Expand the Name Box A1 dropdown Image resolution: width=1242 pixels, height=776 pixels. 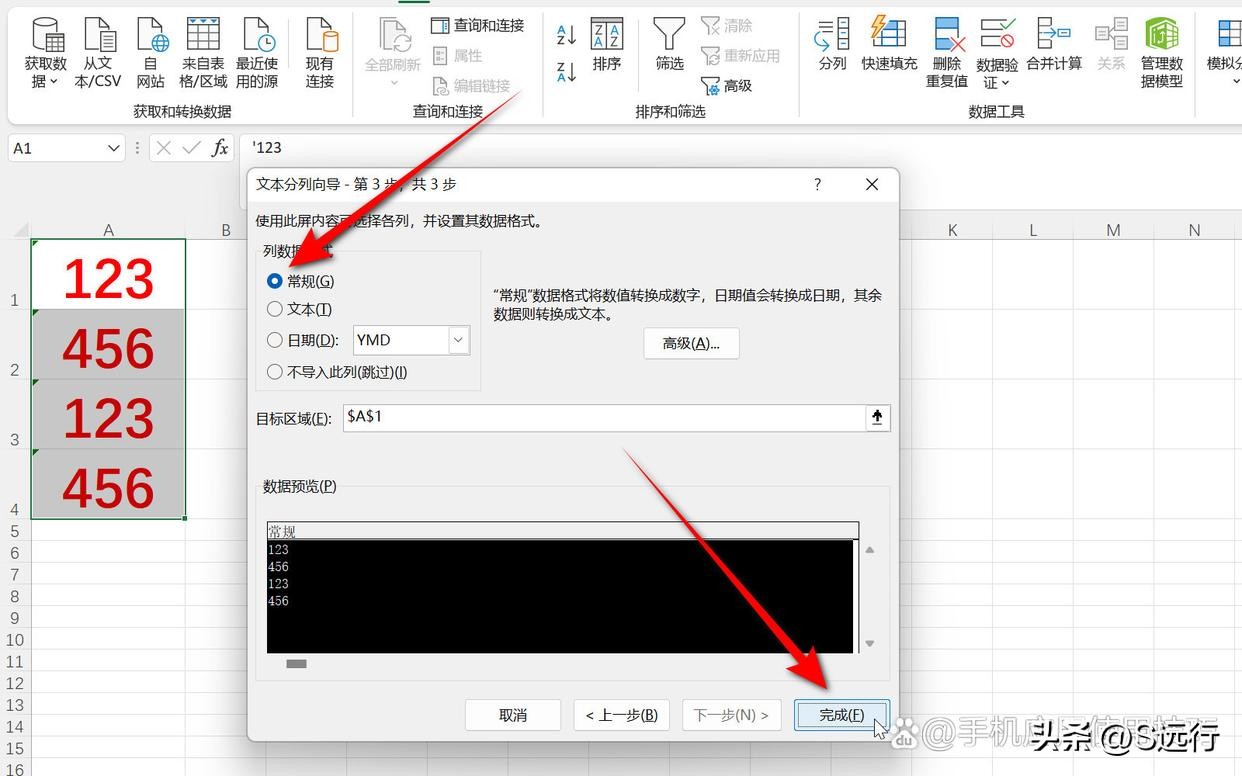point(114,148)
